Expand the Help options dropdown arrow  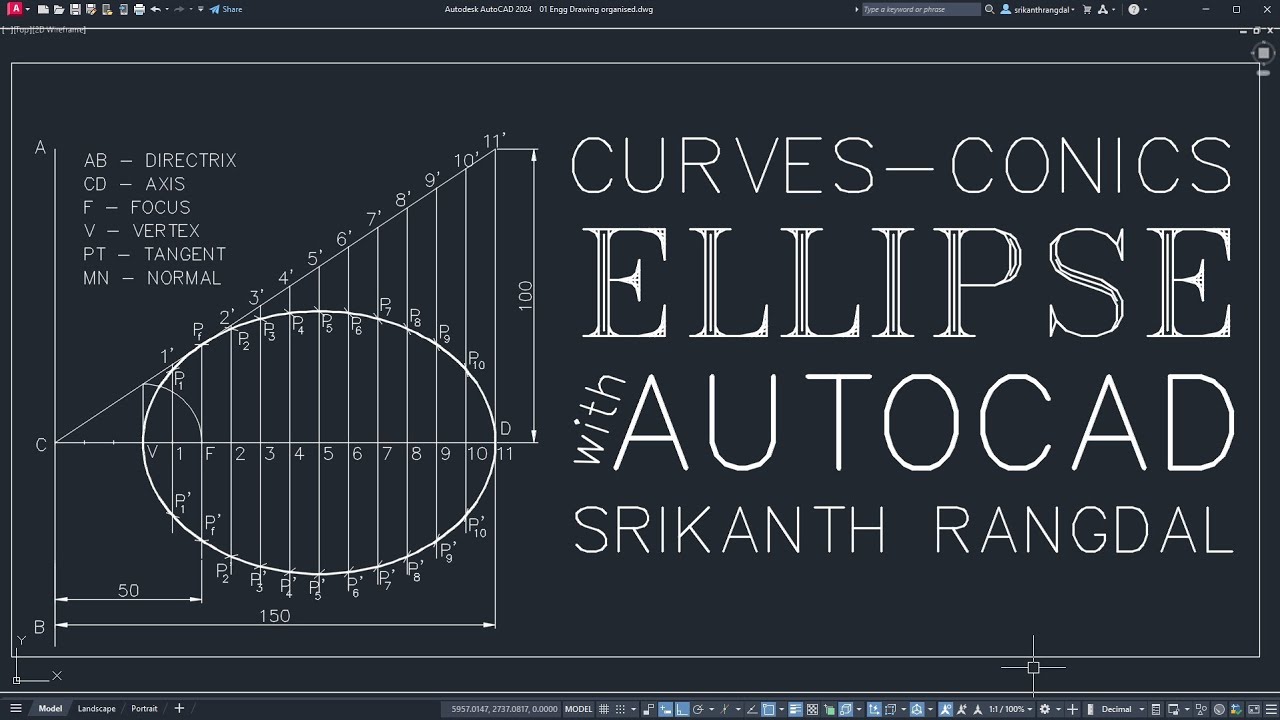[1145, 9]
